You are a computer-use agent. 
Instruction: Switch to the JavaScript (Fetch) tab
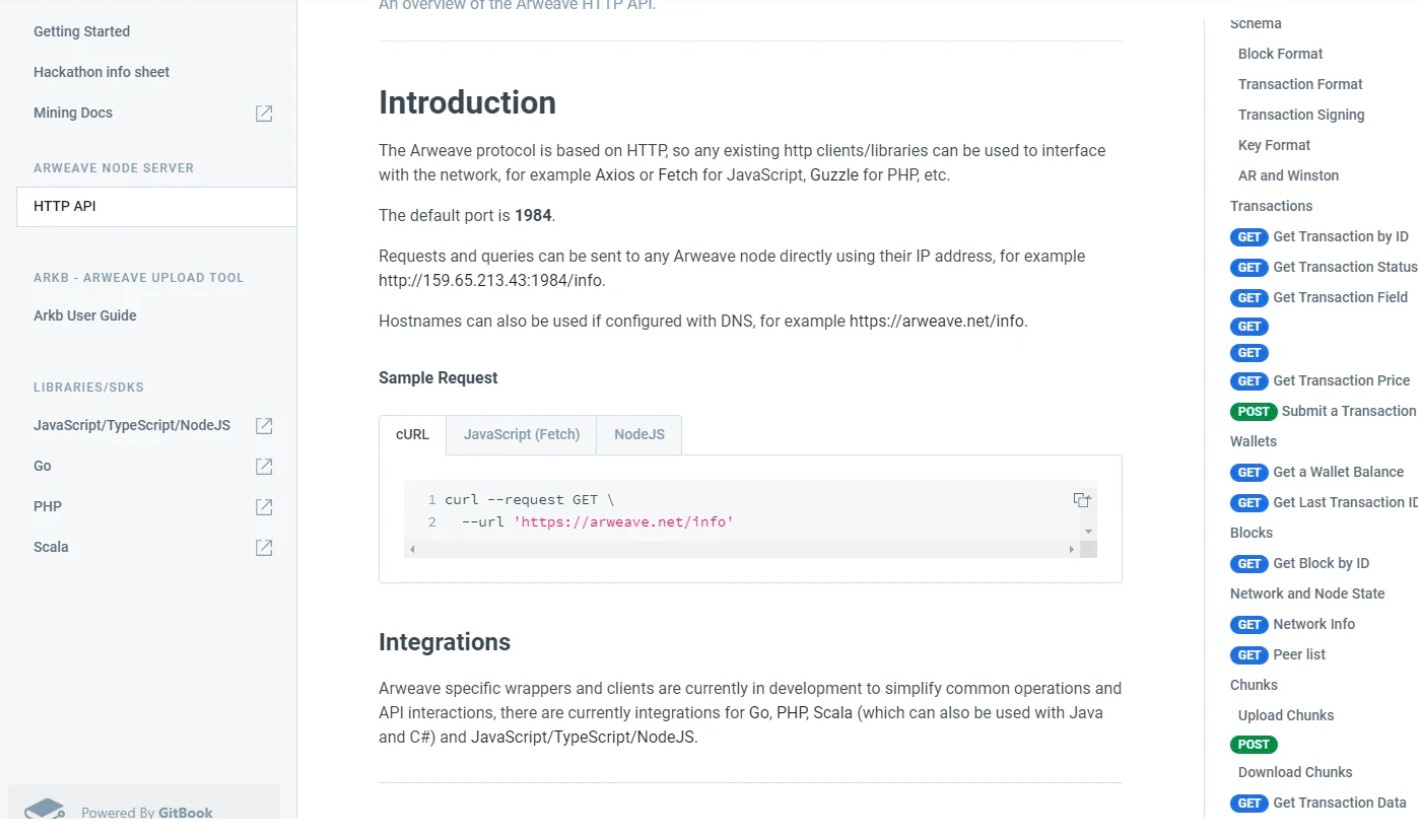point(521,435)
